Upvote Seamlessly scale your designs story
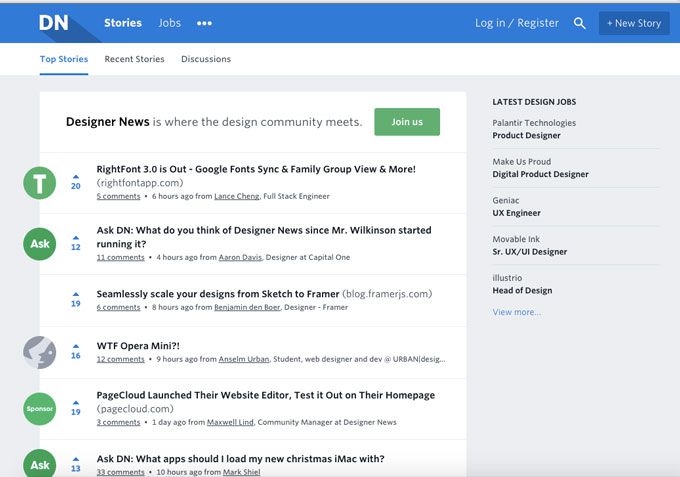This screenshot has height=477, width=680. [76, 294]
